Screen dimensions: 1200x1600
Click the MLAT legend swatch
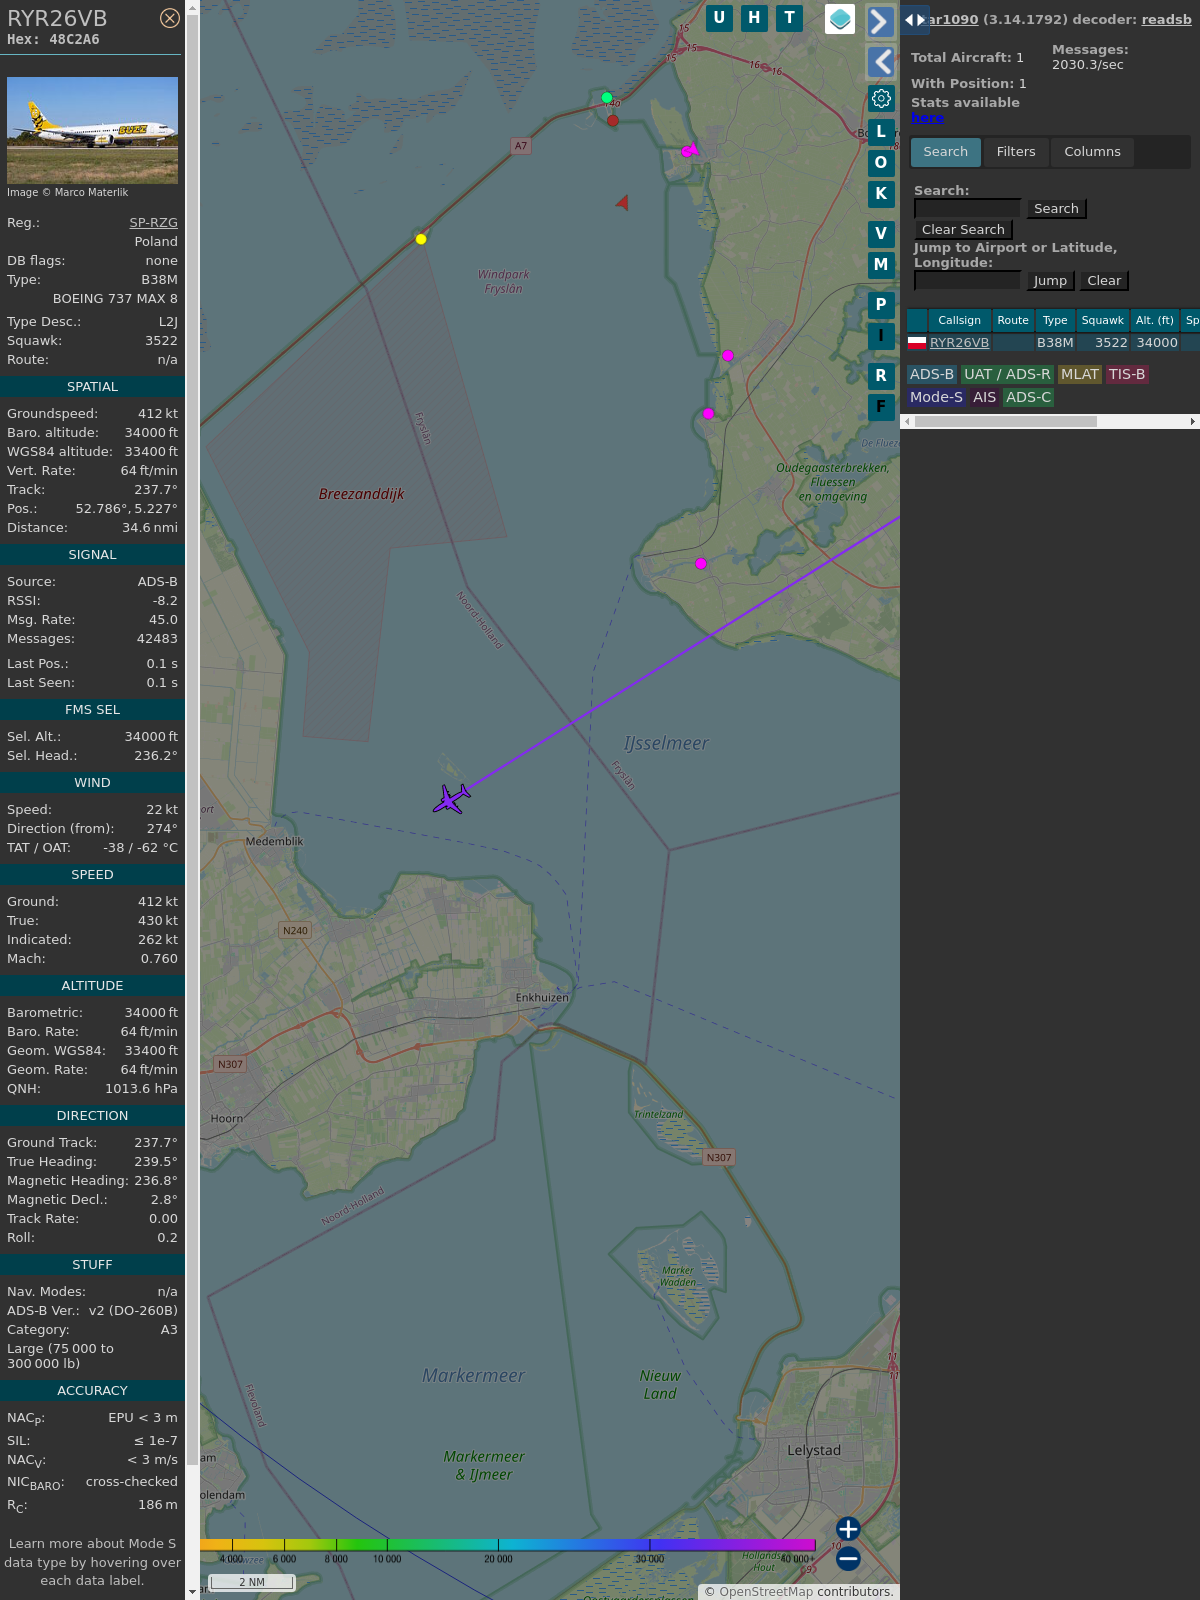[x=1080, y=374]
